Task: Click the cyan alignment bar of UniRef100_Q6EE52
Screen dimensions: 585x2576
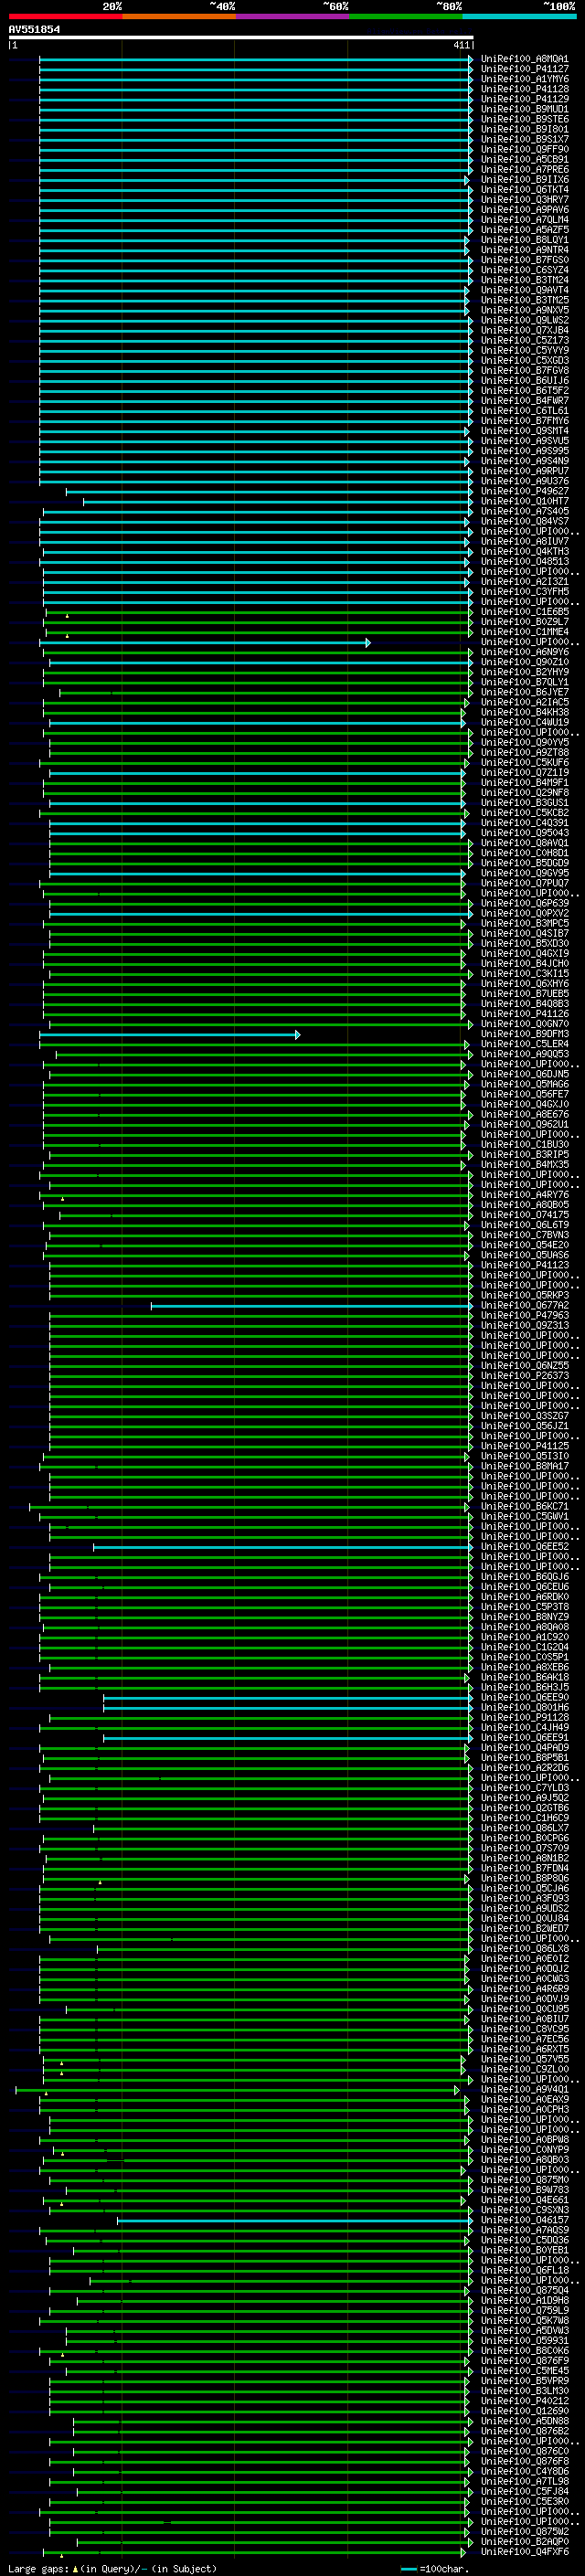Action: pyautogui.click(x=282, y=1546)
